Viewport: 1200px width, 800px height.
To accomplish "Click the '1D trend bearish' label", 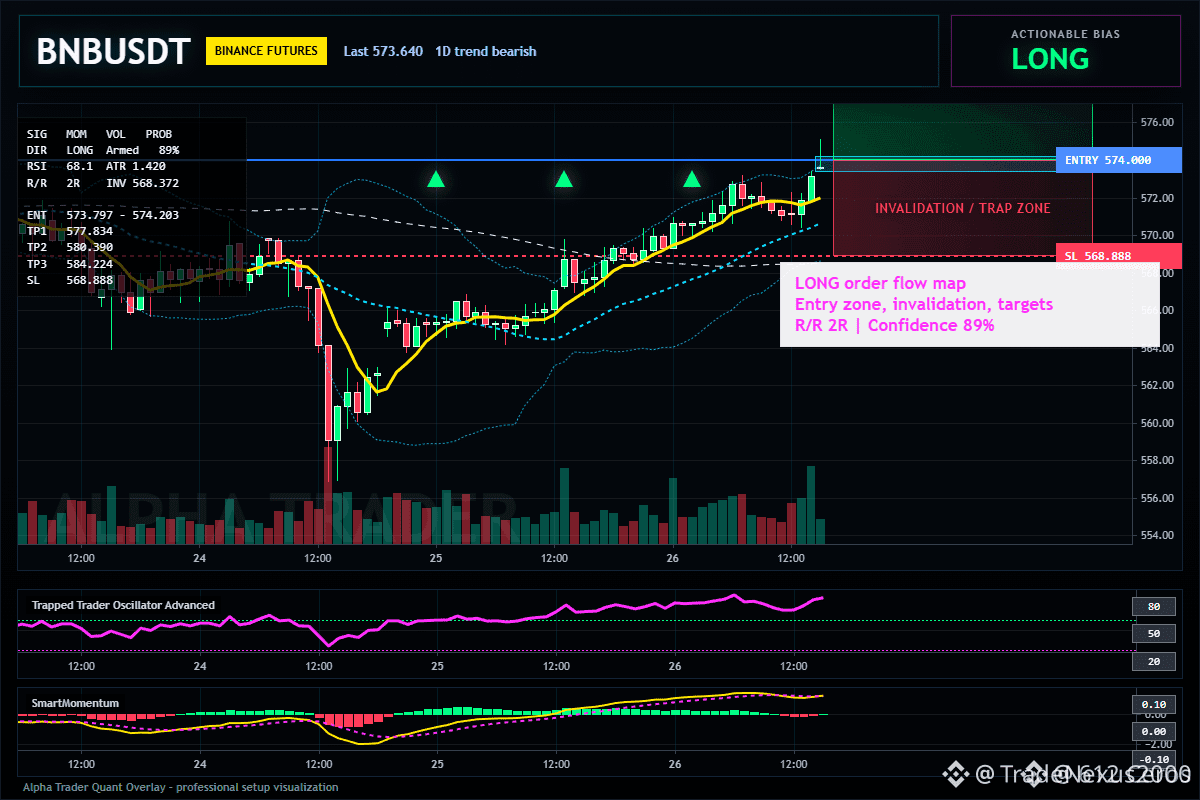I will coord(486,51).
